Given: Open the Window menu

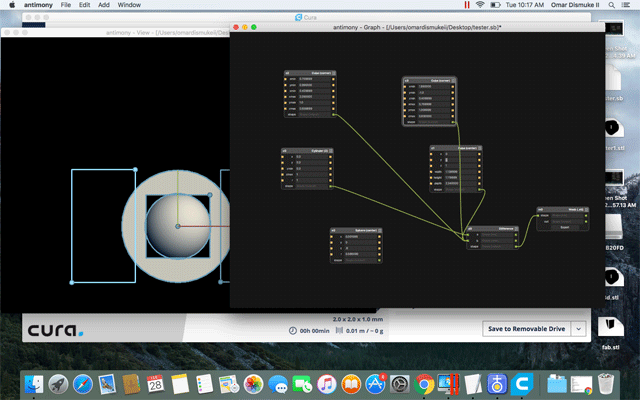Looking at the screenshot, I should point(129,5).
